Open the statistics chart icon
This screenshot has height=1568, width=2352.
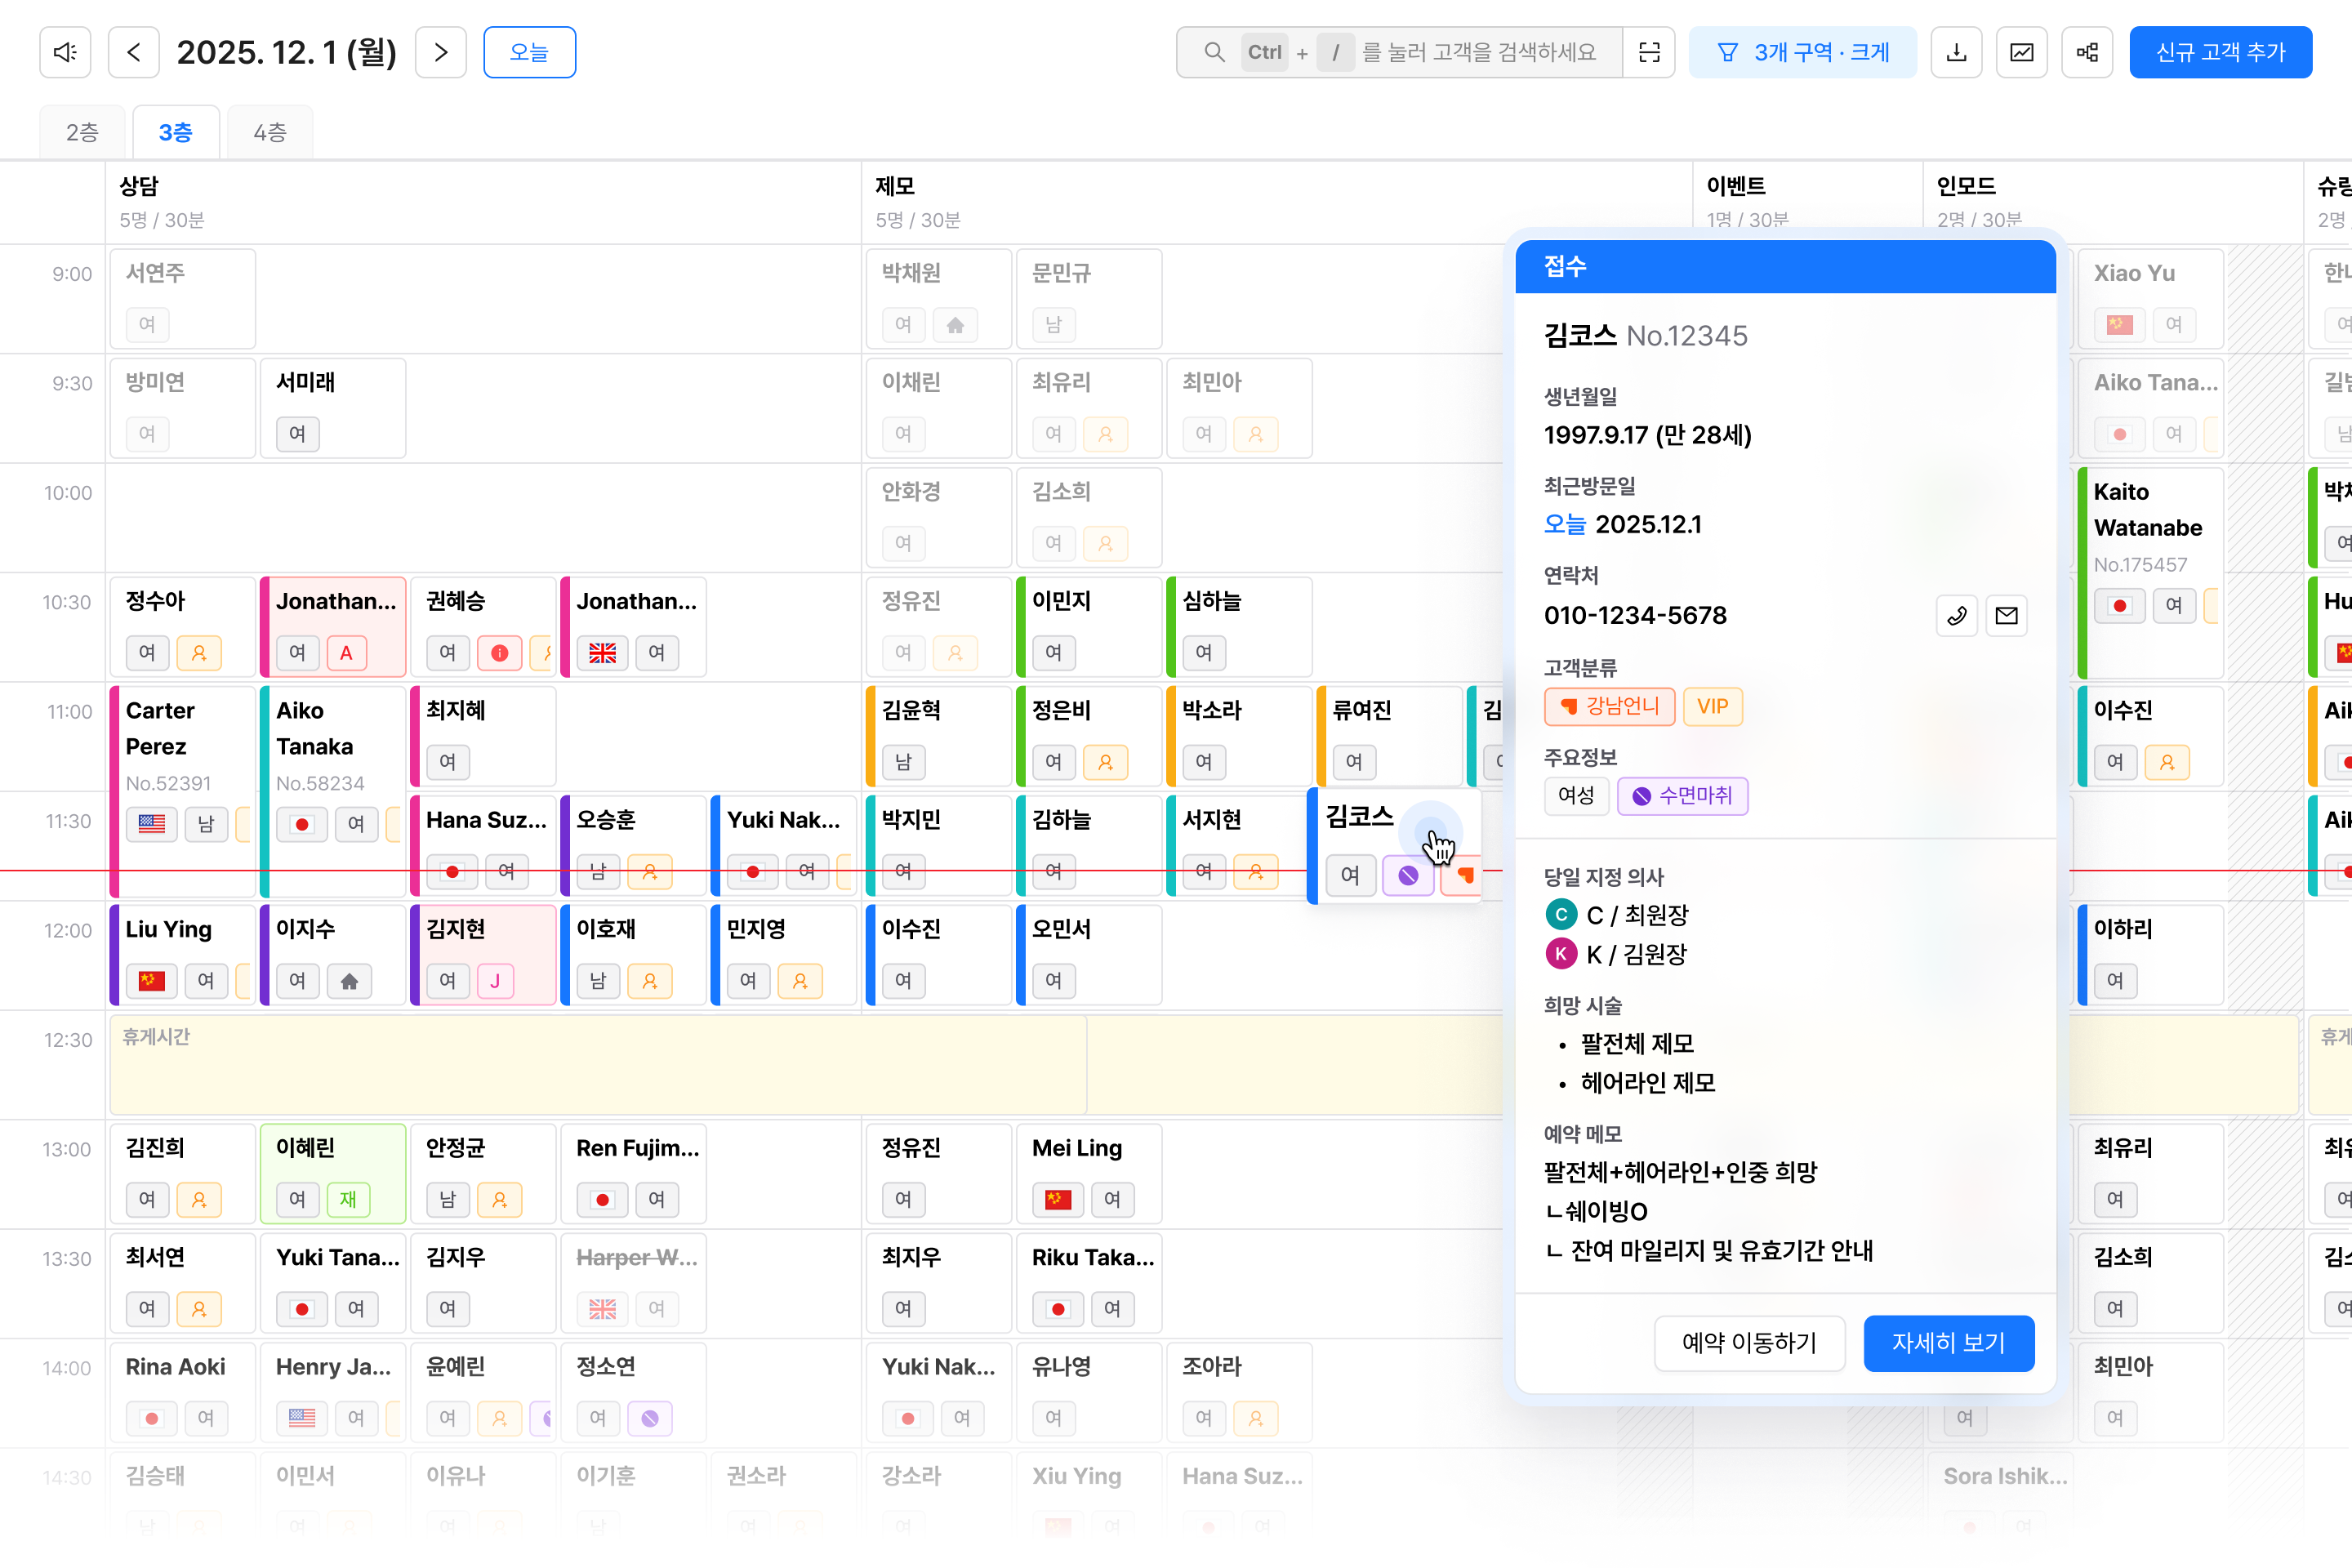pos(2021,52)
